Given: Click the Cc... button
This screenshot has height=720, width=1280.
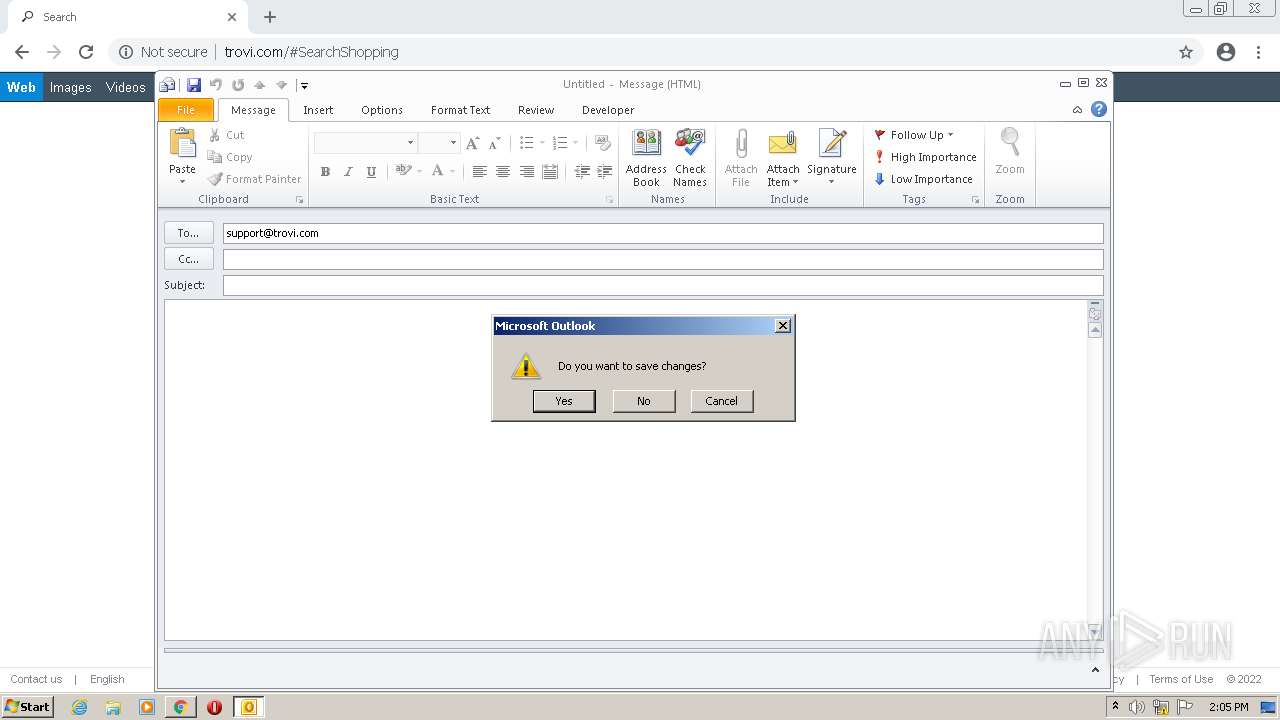Looking at the screenshot, I should 189,259.
